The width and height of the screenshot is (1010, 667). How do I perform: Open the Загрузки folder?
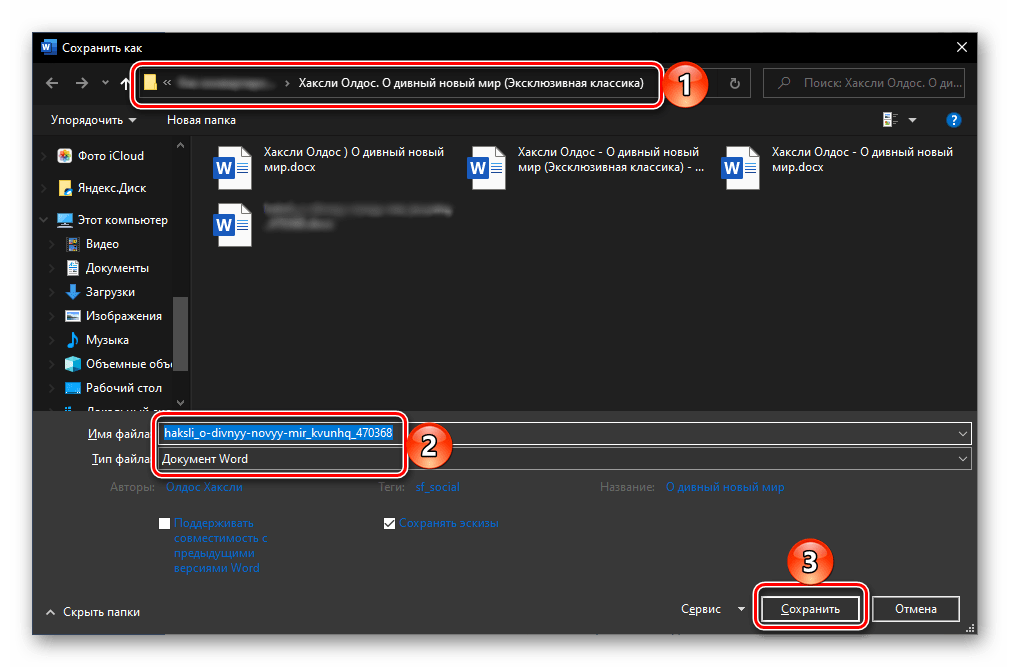[100, 292]
